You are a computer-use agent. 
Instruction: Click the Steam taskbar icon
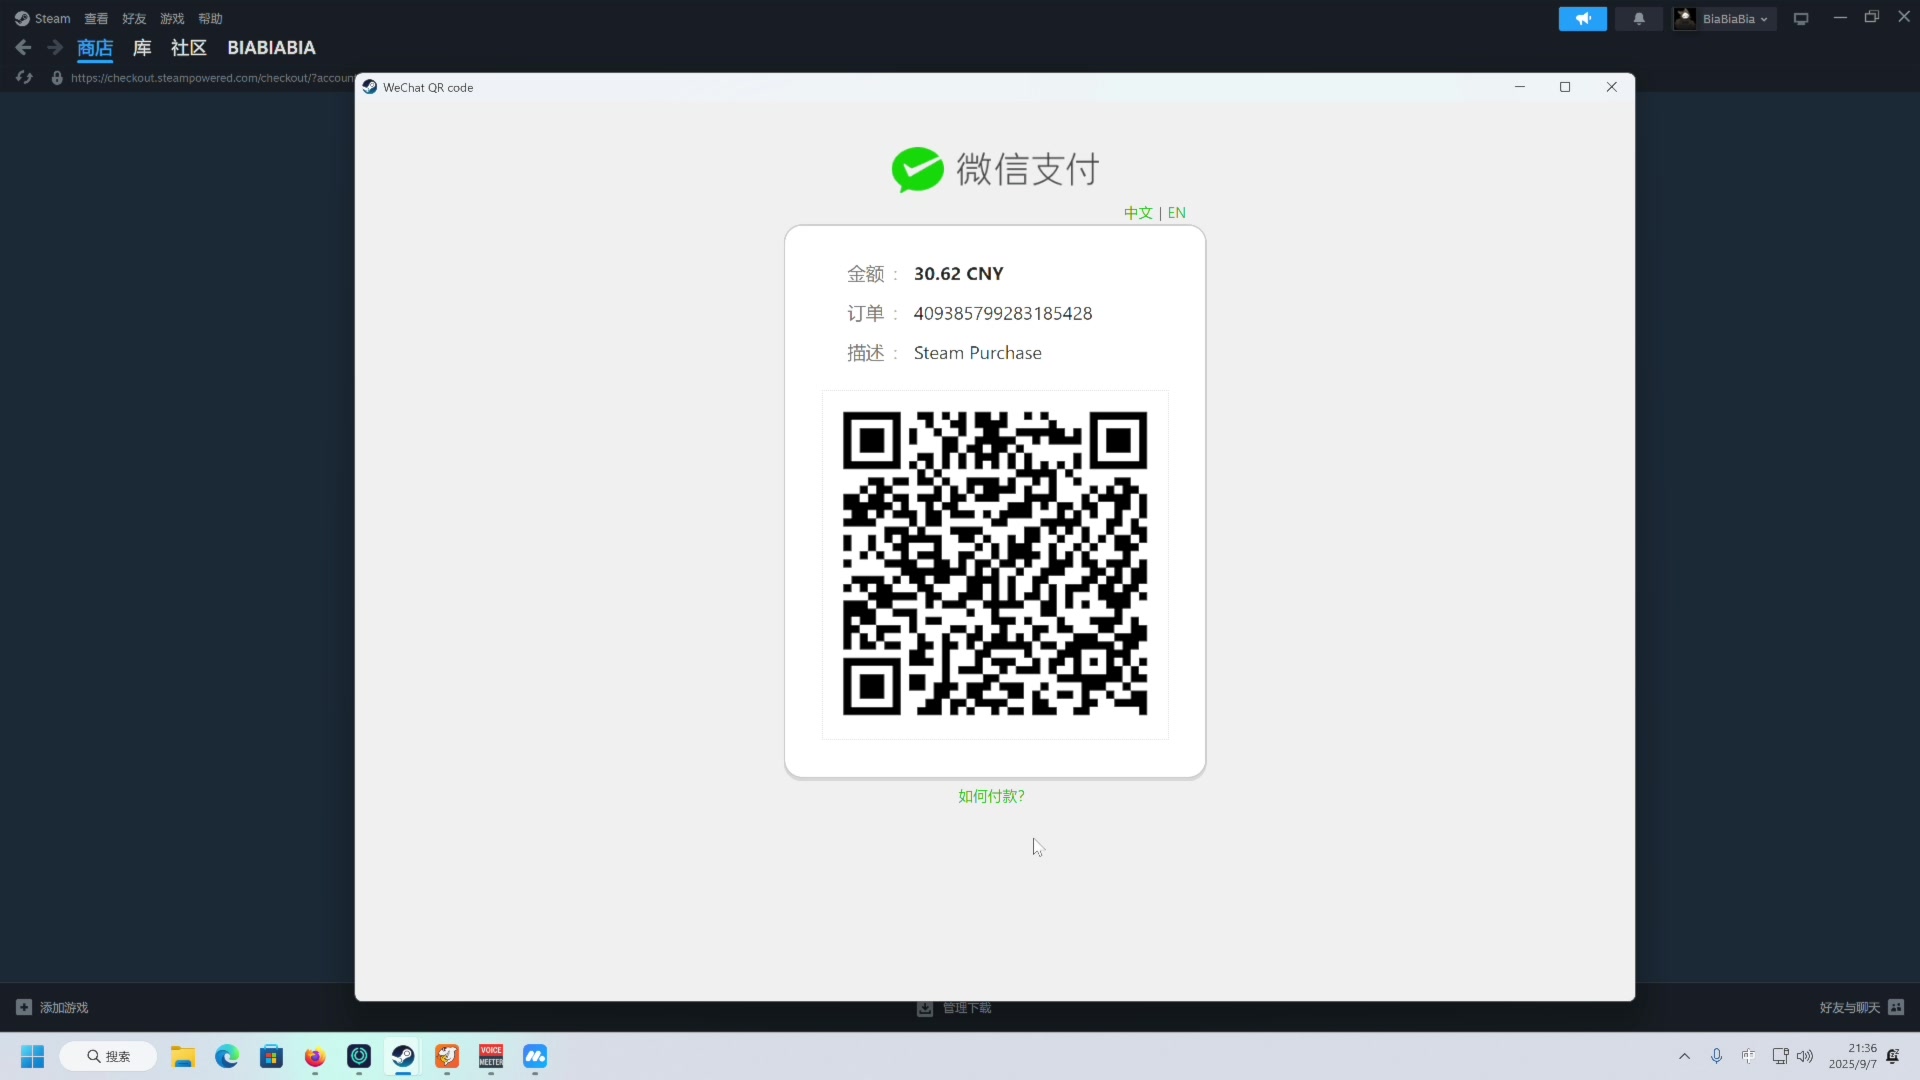pos(403,1056)
